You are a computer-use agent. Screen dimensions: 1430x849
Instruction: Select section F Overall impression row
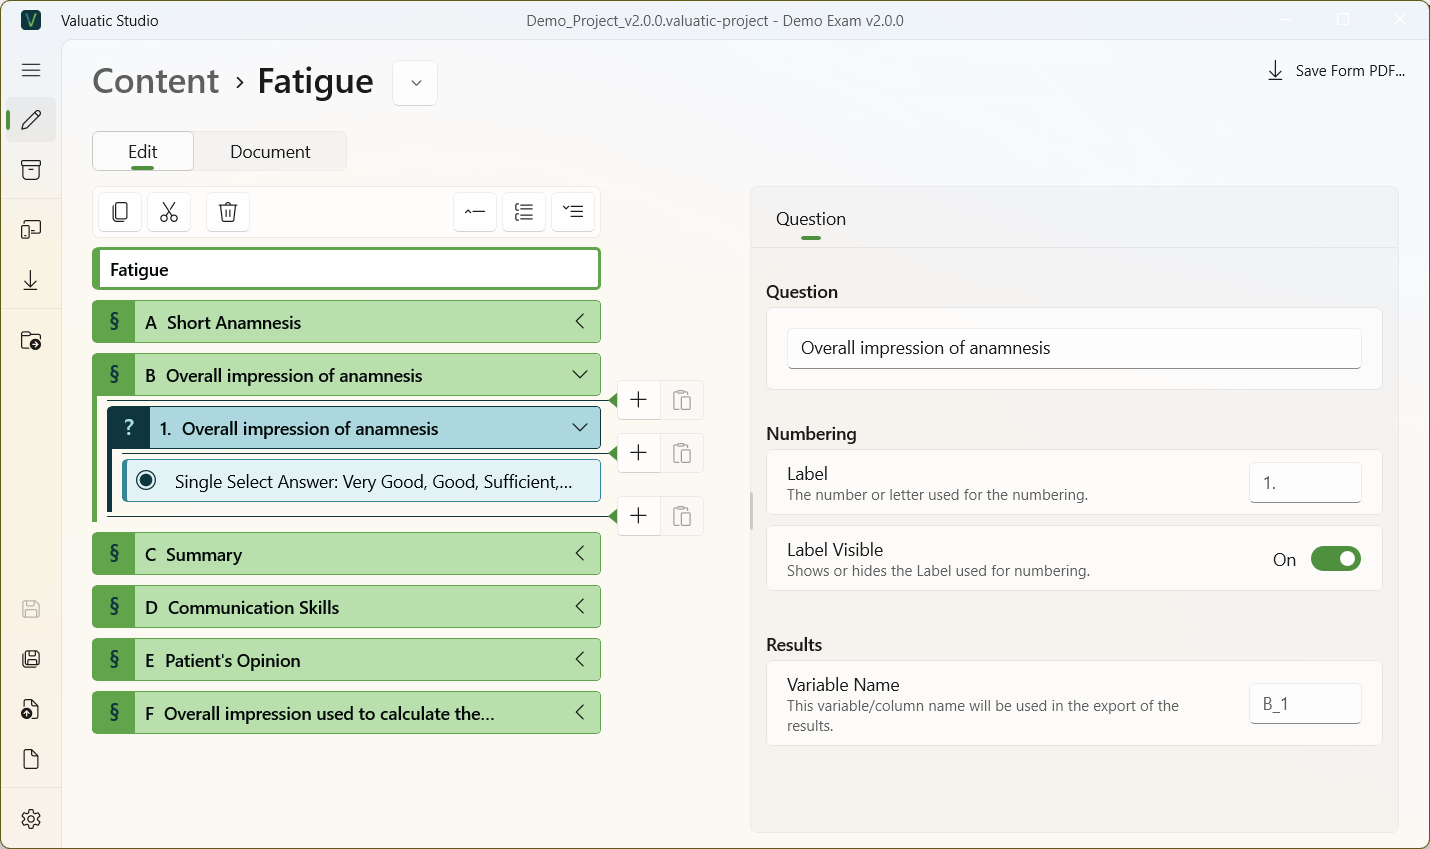tap(346, 713)
